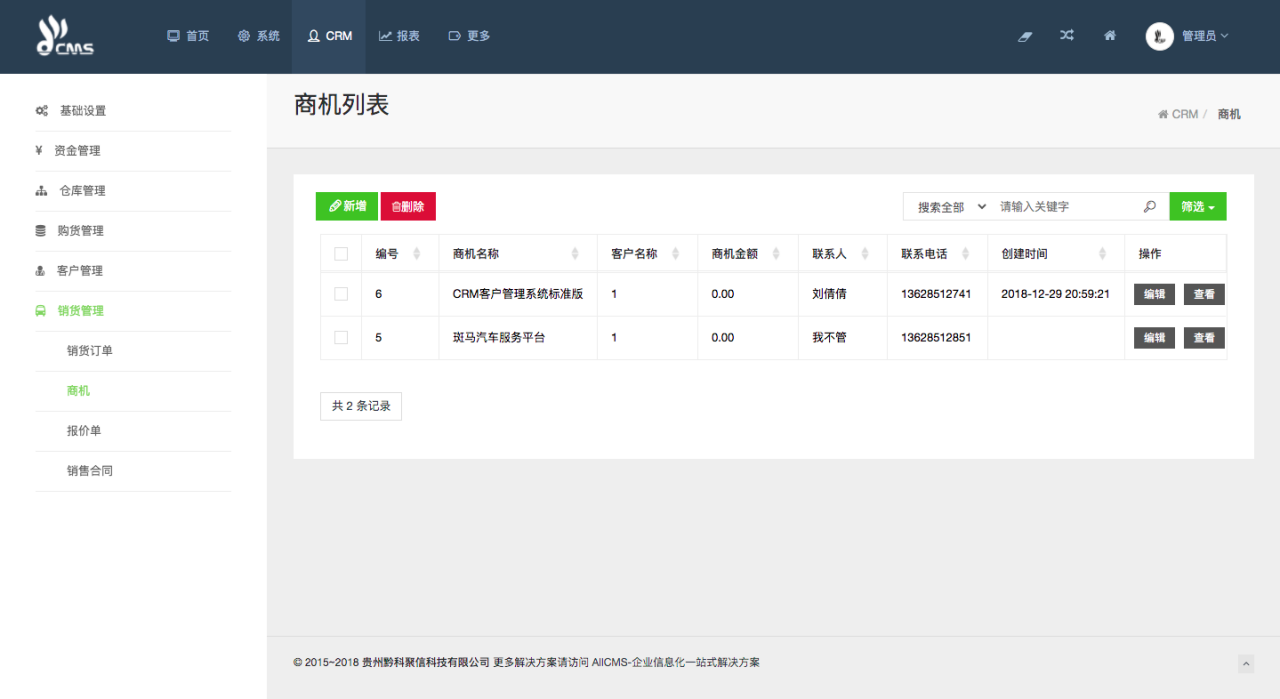Expand the 筛选 filter dropdown
The image size is (1280, 699).
(x=1197, y=207)
